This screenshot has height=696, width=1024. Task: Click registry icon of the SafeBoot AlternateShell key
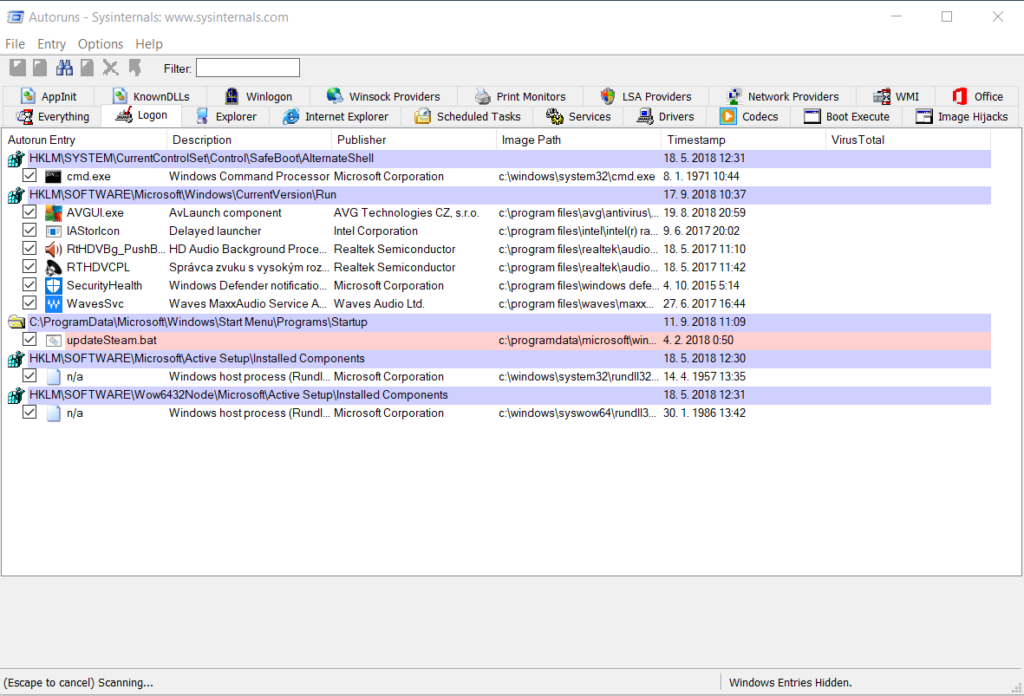(x=16, y=159)
